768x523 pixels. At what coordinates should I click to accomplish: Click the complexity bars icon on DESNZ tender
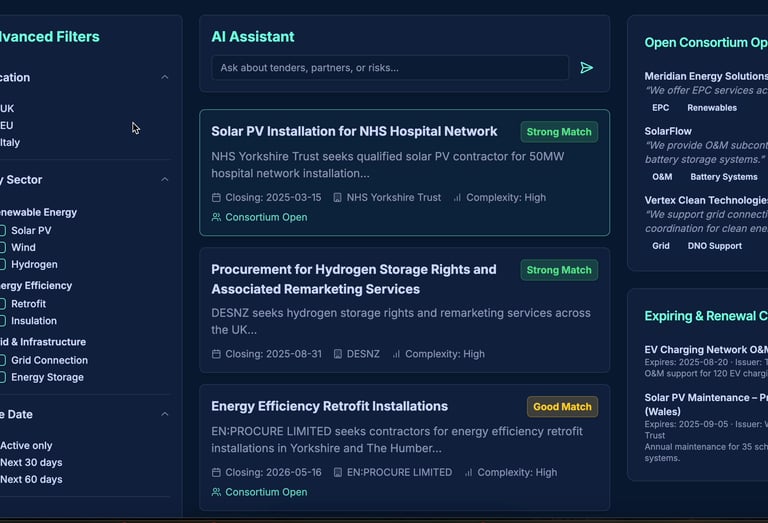396,354
